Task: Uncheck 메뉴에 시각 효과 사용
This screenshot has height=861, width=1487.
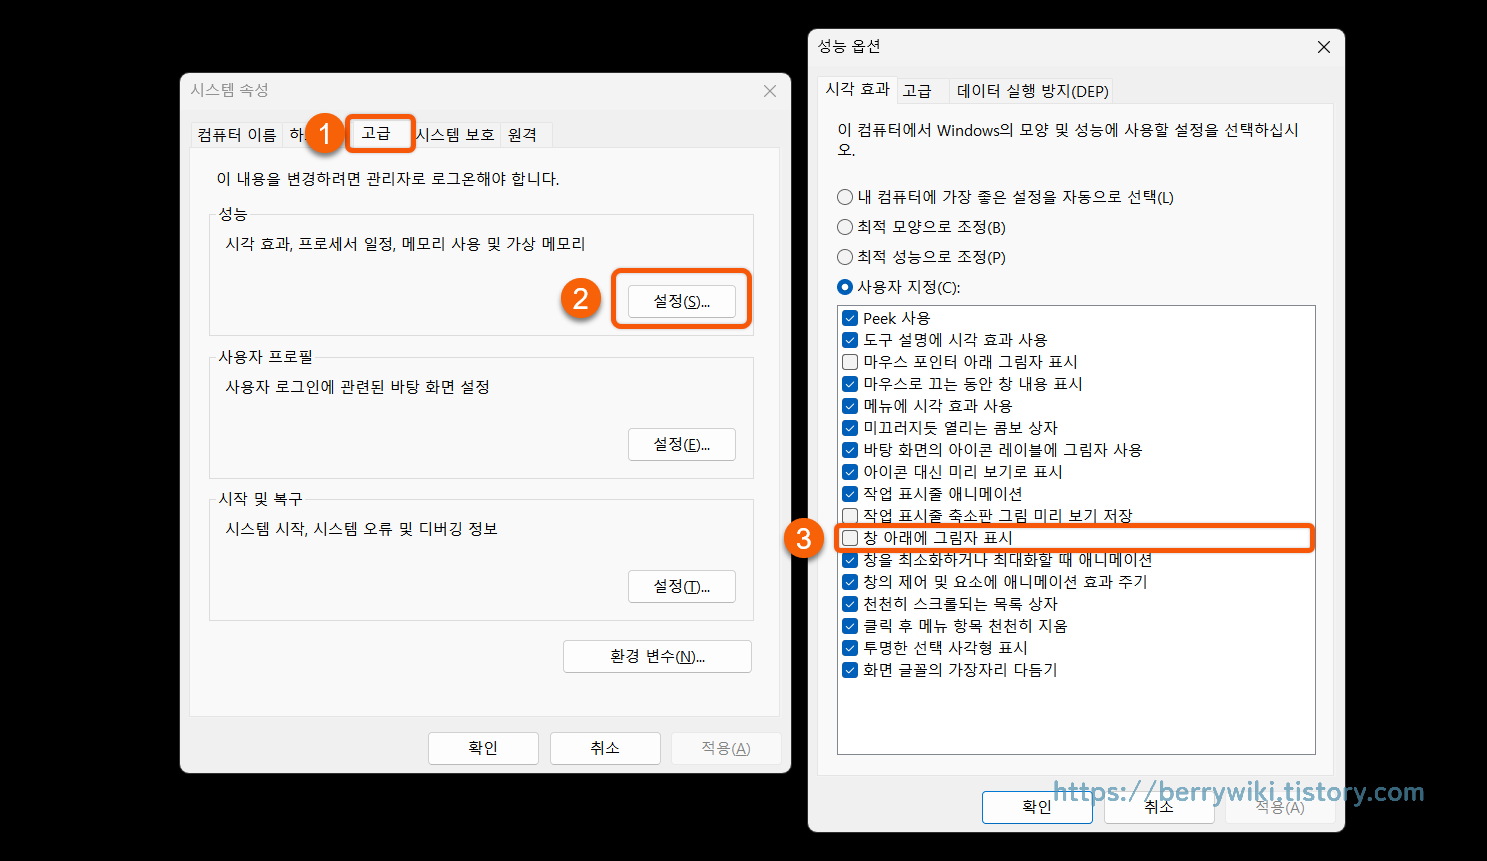Action: point(850,406)
